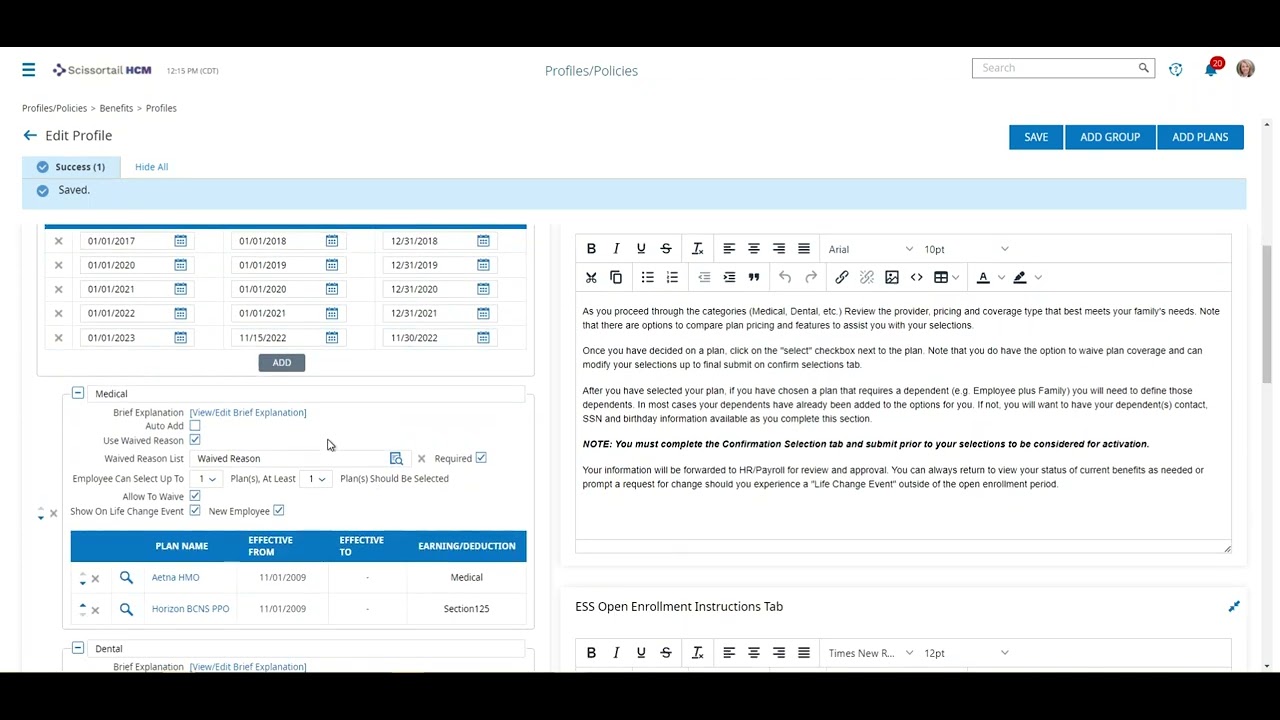The image size is (1280, 720).
Task: Insert image using picture icon
Action: coord(892,277)
